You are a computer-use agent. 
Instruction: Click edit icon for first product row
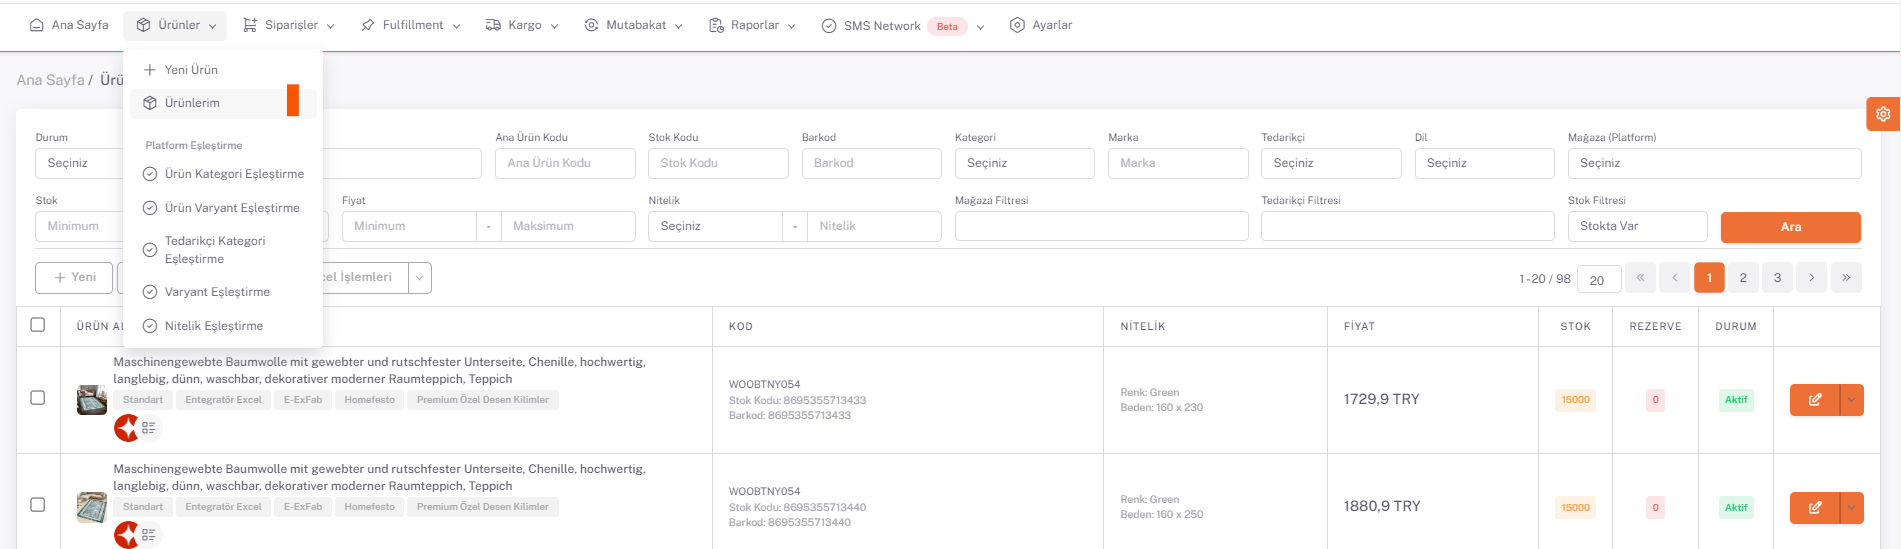1814,400
